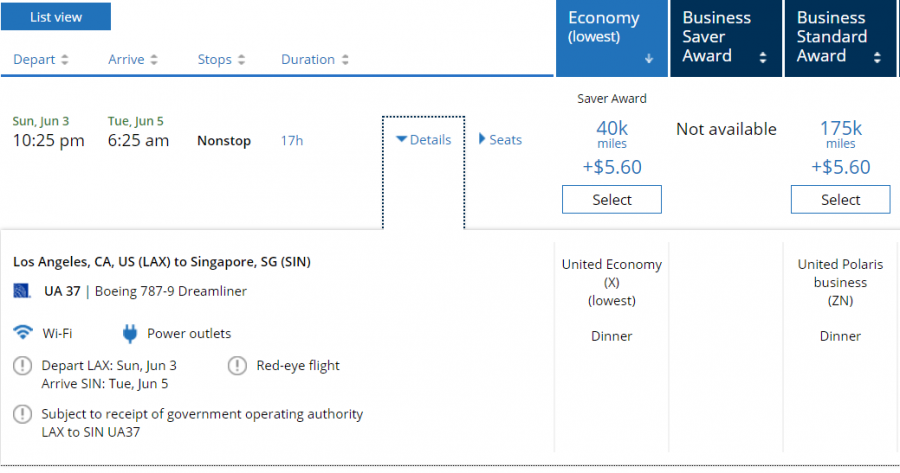Click the Business Saver Award header
Image resolution: width=900 pixels, height=473 pixels.
point(717,36)
